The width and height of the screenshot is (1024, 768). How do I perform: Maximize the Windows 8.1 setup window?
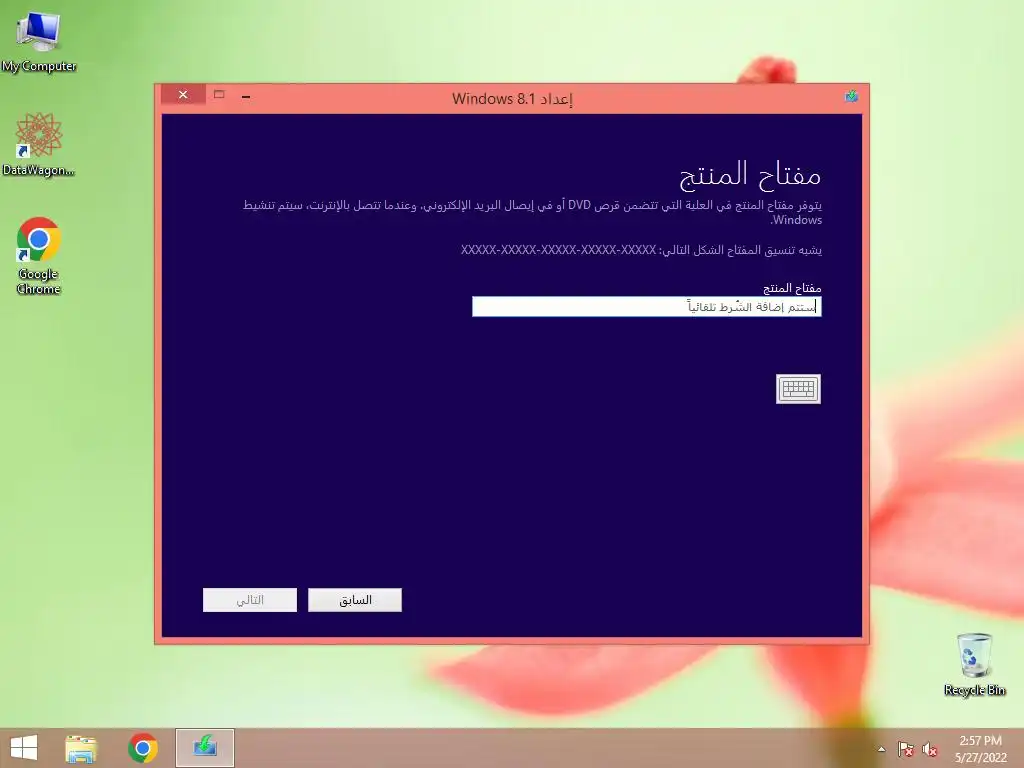[219, 95]
